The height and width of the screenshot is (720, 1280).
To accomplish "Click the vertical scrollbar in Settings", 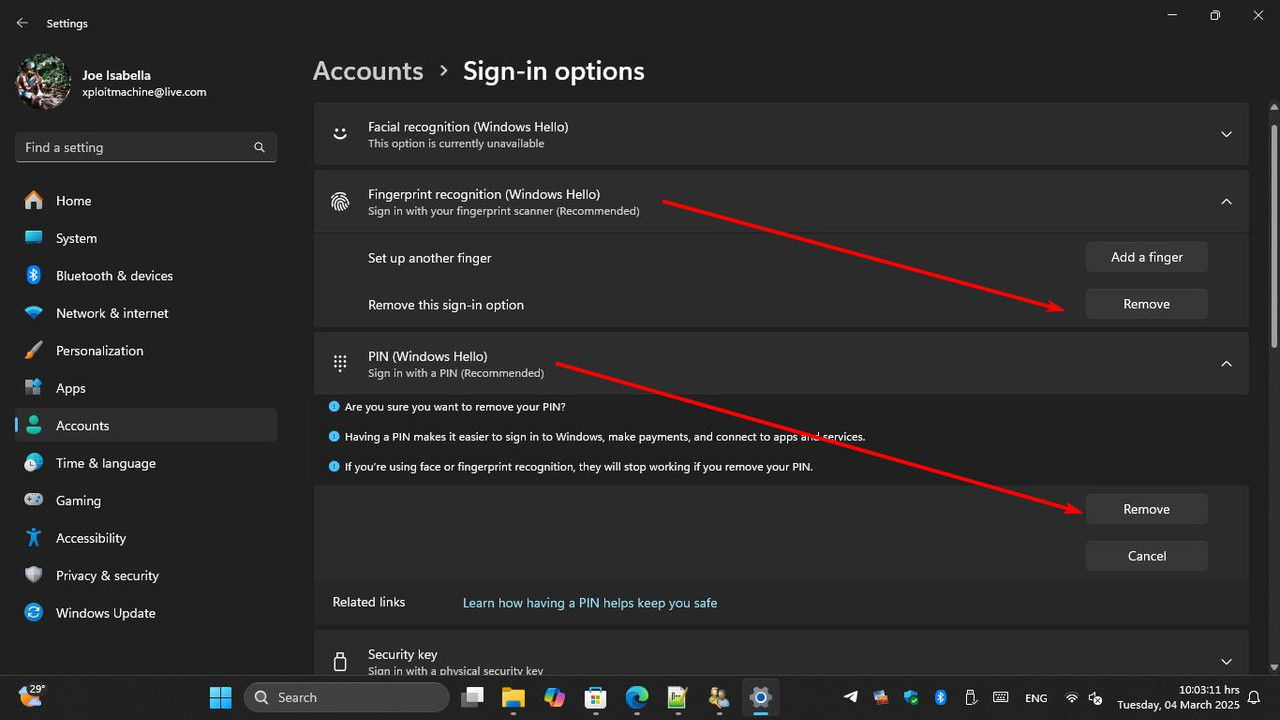I will click(x=1273, y=237).
